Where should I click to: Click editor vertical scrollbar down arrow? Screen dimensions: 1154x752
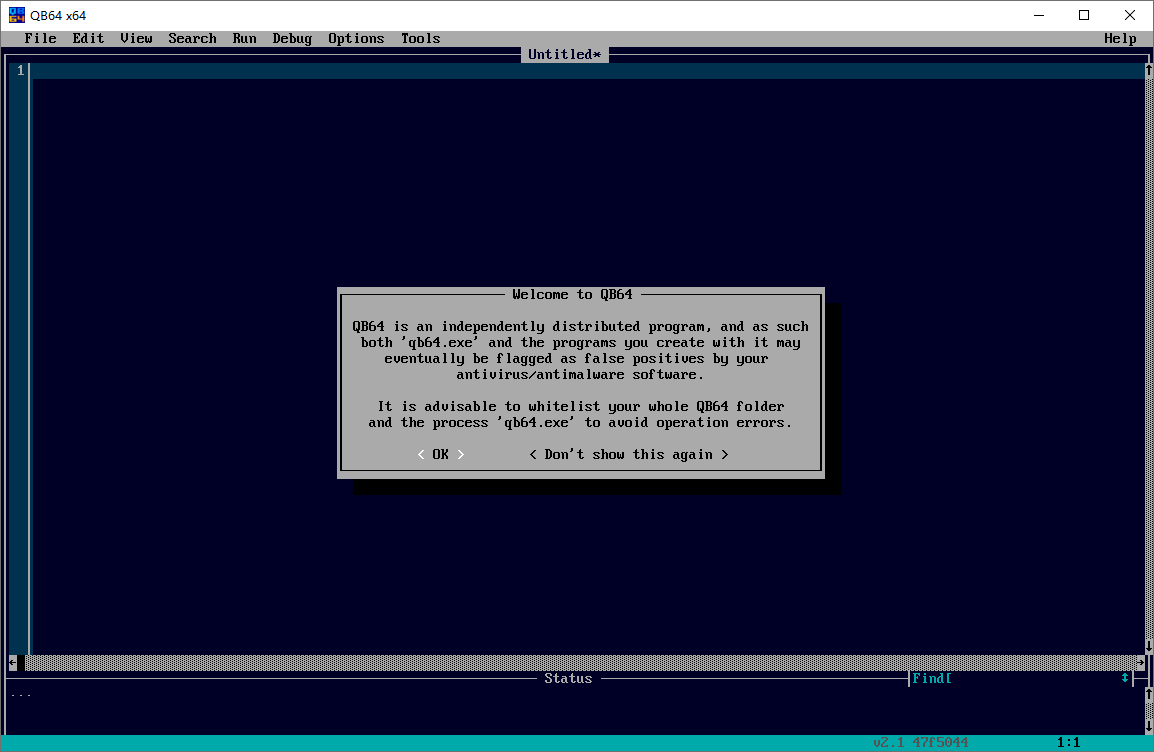[x=1148, y=646]
